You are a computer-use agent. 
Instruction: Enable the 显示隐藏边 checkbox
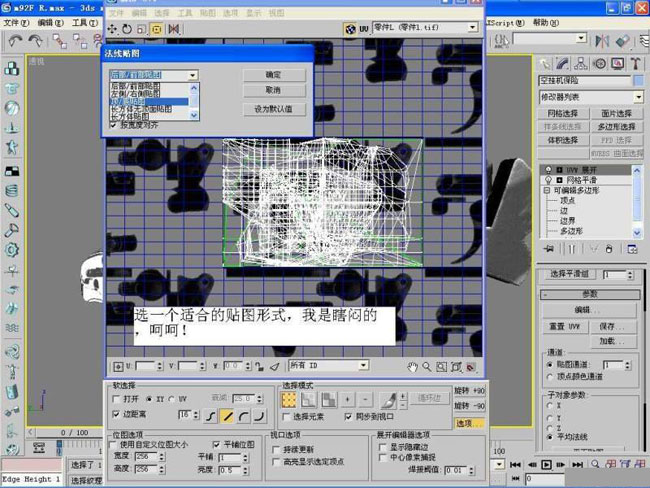[x=383, y=447]
